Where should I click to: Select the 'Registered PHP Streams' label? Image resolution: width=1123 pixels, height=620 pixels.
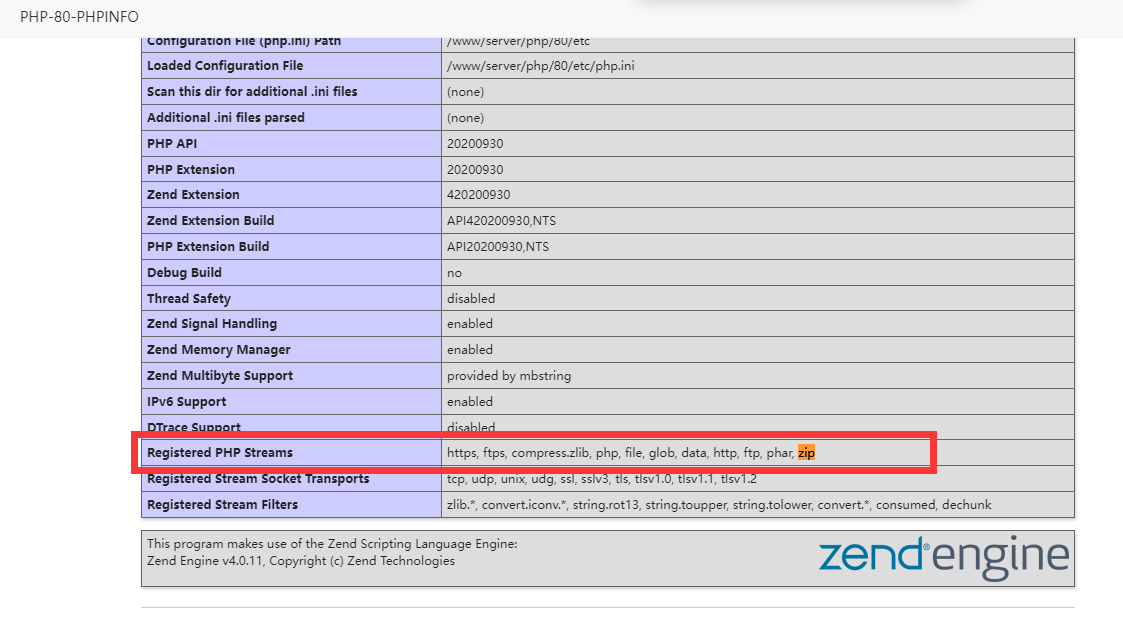[219, 452]
